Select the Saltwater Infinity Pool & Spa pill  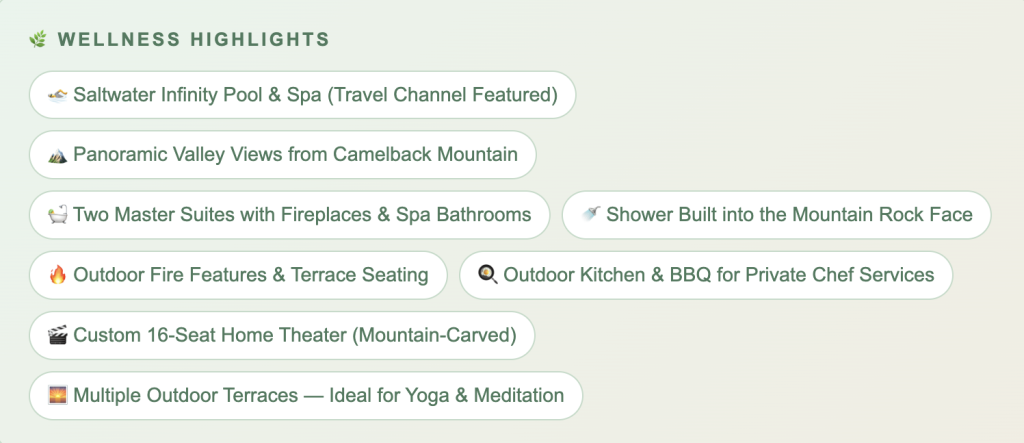tap(302, 96)
